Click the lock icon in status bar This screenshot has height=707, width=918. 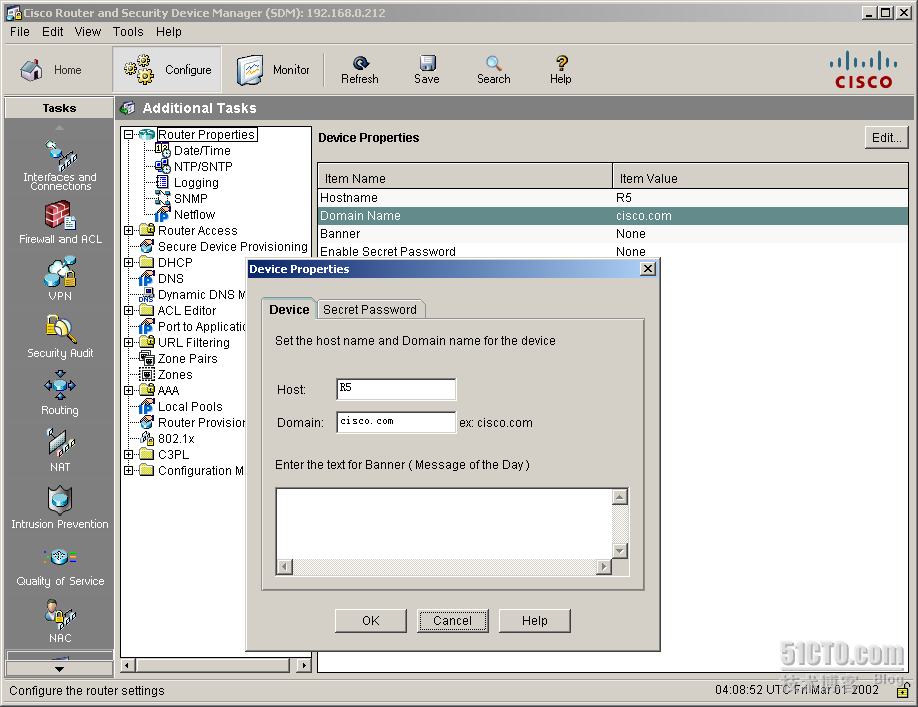tap(903, 691)
